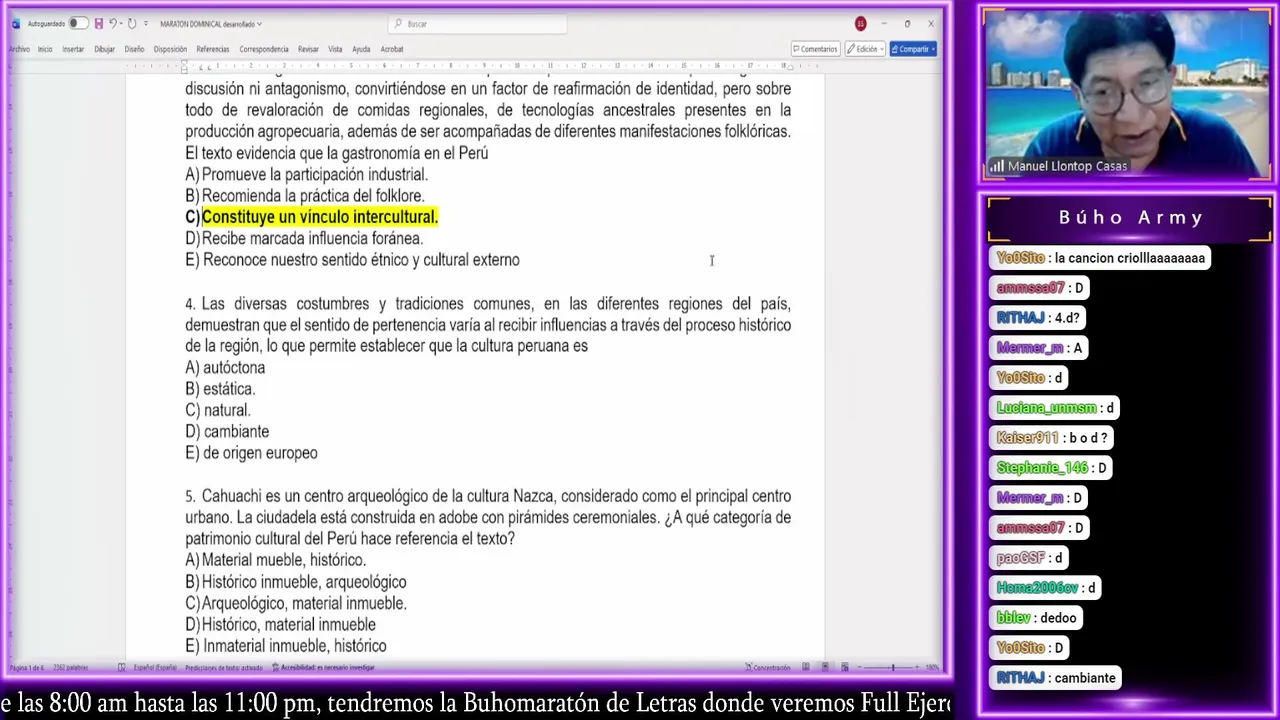Click the Save (Guardar) icon
Image resolution: width=1280 pixels, height=720 pixels.
[98, 24]
